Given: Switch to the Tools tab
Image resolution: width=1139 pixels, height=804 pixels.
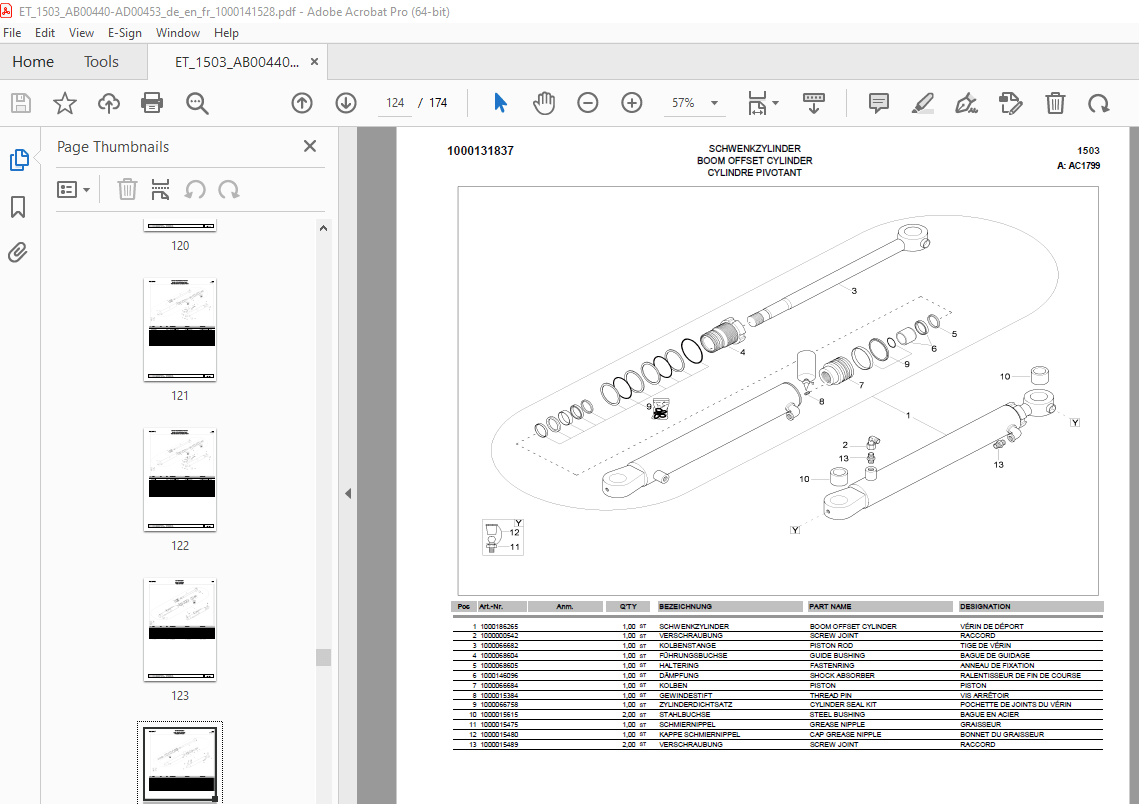Looking at the screenshot, I should (x=101, y=62).
